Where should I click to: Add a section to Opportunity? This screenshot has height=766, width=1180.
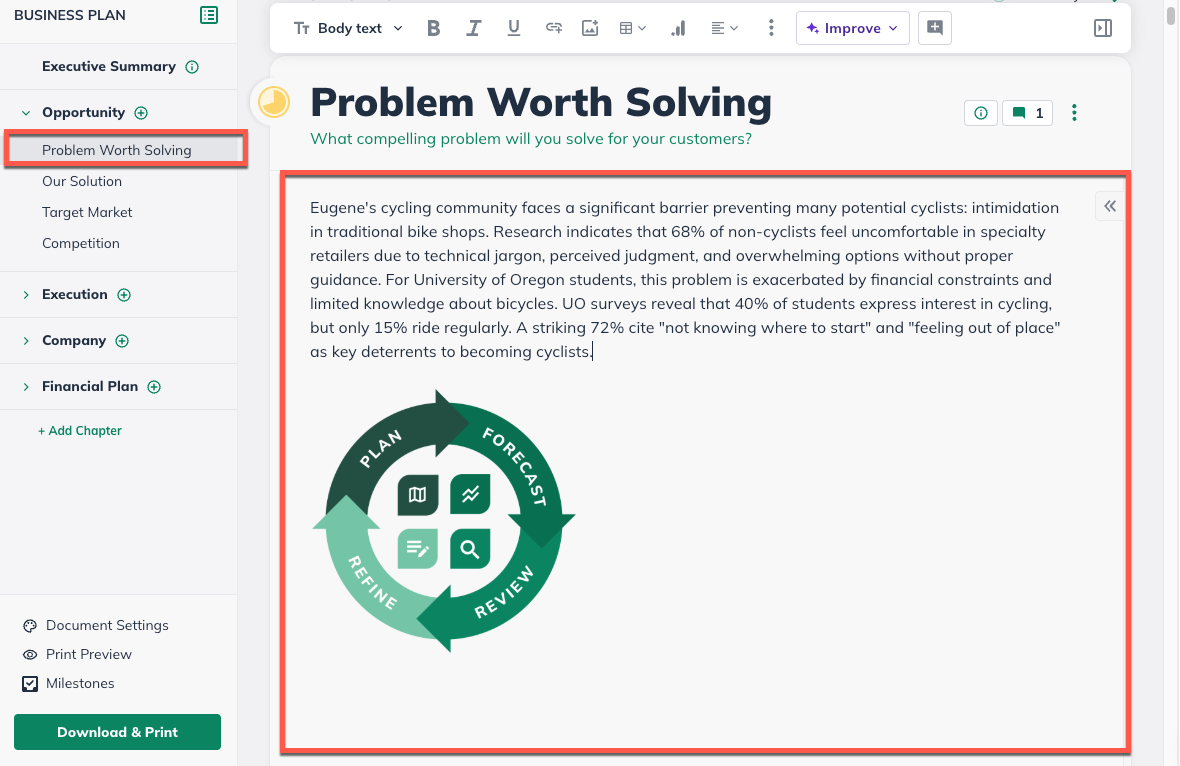coord(141,113)
